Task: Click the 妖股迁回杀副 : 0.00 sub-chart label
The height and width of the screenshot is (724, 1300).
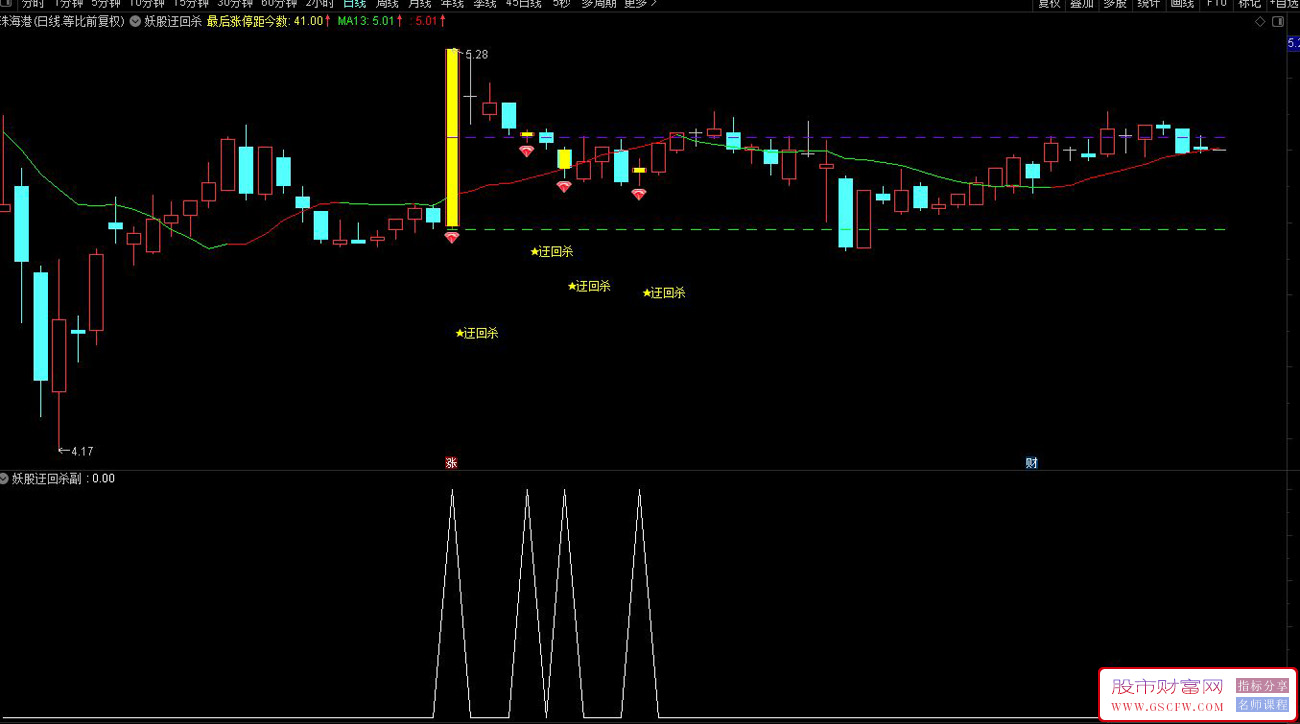Action: coord(63,479)
